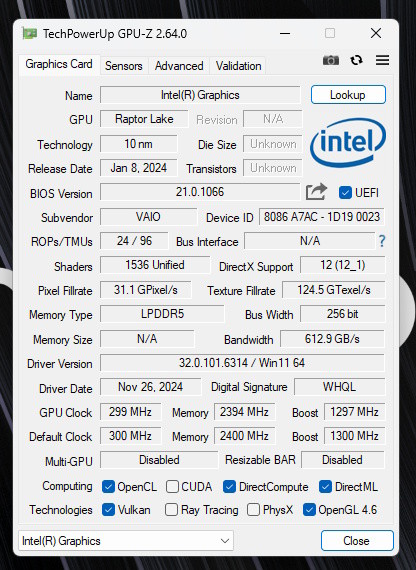416x570 pixels.
Task: Click the Subvendor value VAIO
Action: click(148, 217)
